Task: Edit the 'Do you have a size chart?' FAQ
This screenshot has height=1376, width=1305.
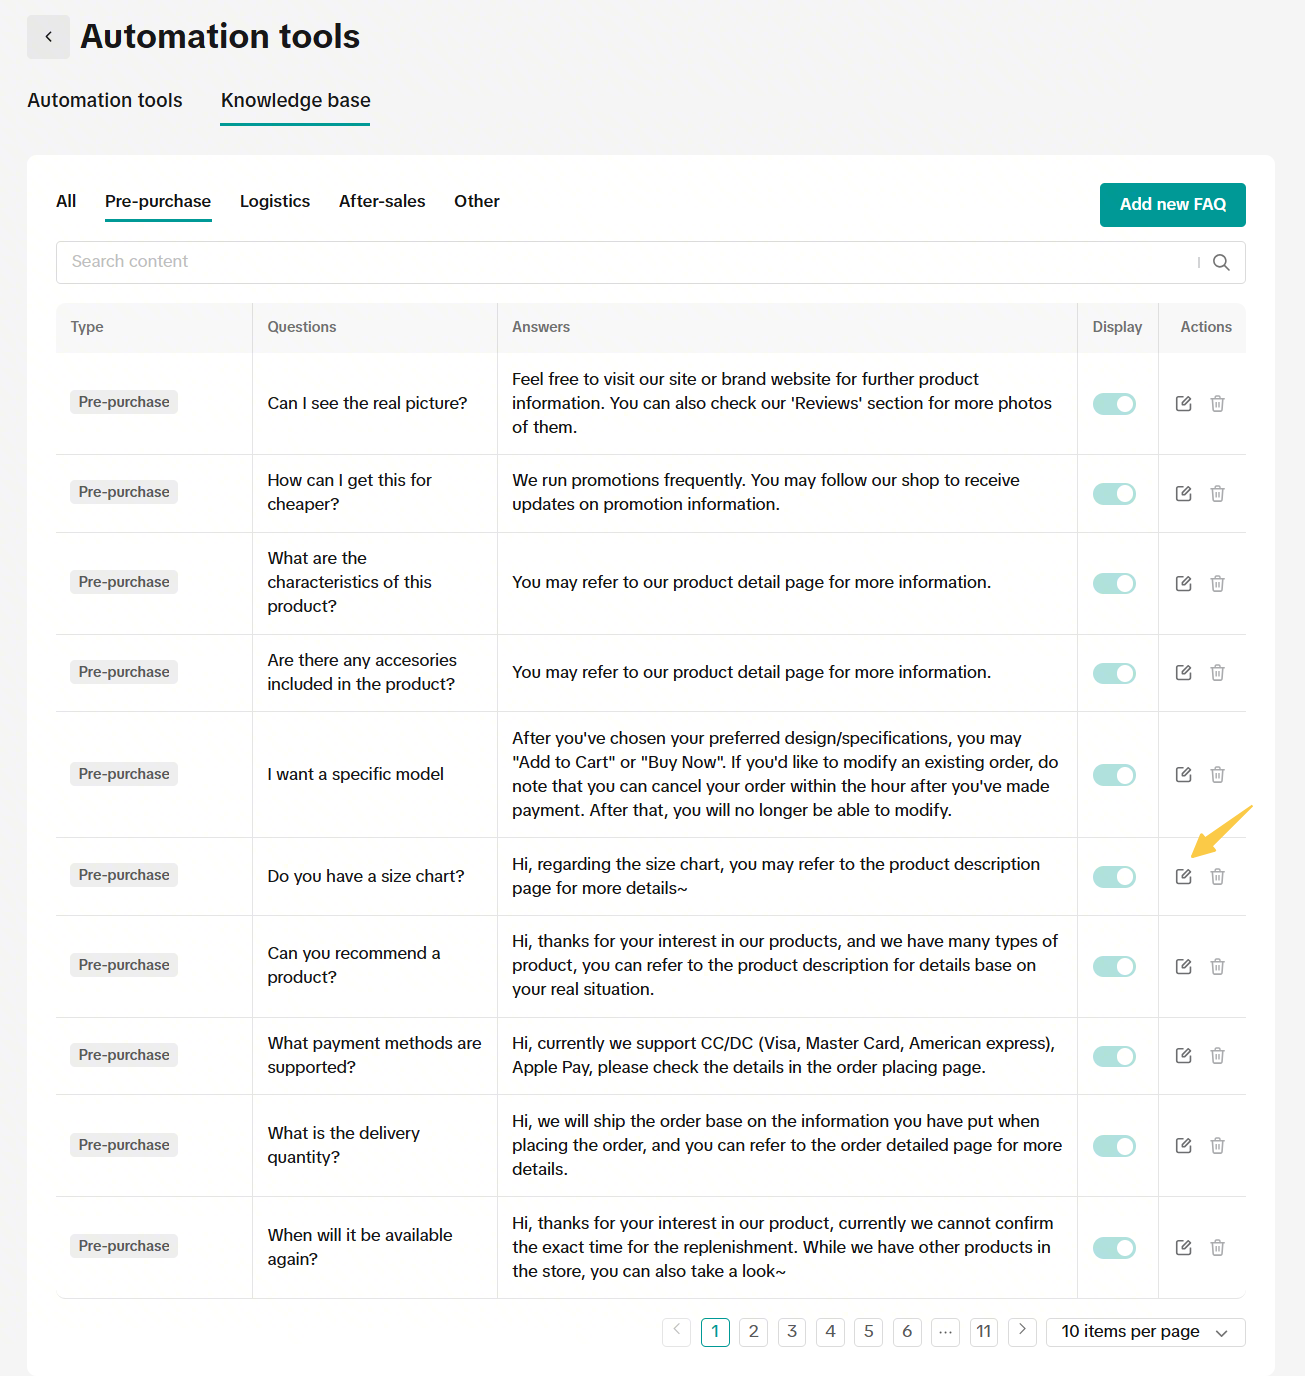Action: [1183, 876]
